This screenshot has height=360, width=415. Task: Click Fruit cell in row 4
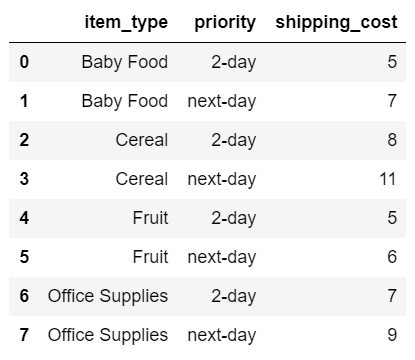click(x=150, y=218)
